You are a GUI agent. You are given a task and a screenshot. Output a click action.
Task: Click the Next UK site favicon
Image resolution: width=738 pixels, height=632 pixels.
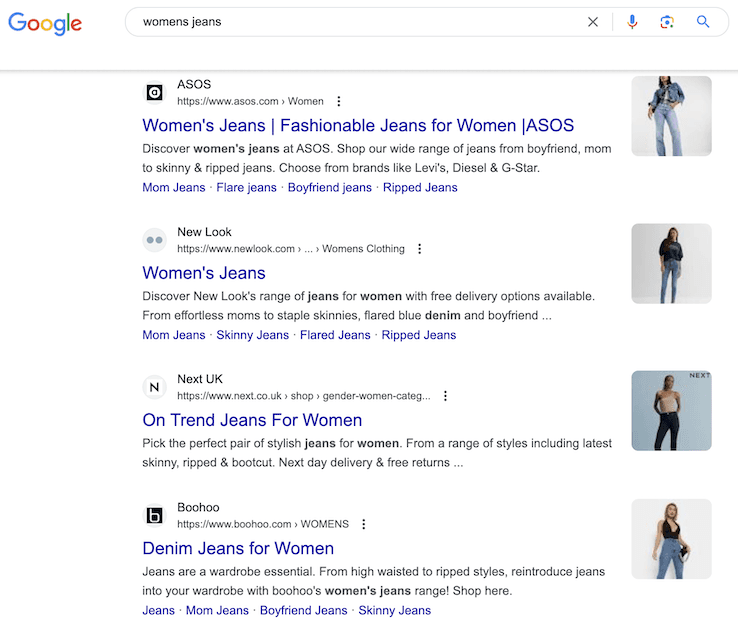pyautogui.click(x=154, y=387)
